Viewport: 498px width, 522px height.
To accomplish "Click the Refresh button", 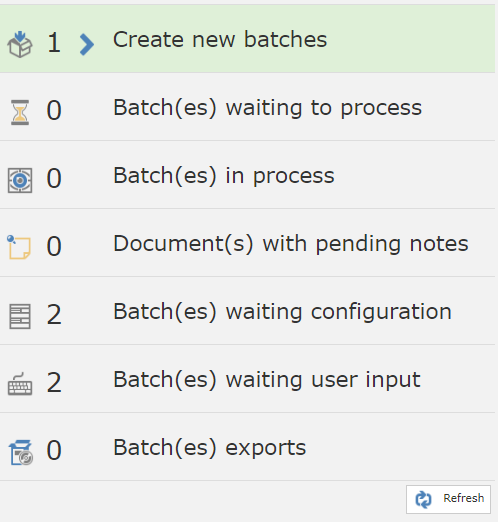I will [448, 499].
